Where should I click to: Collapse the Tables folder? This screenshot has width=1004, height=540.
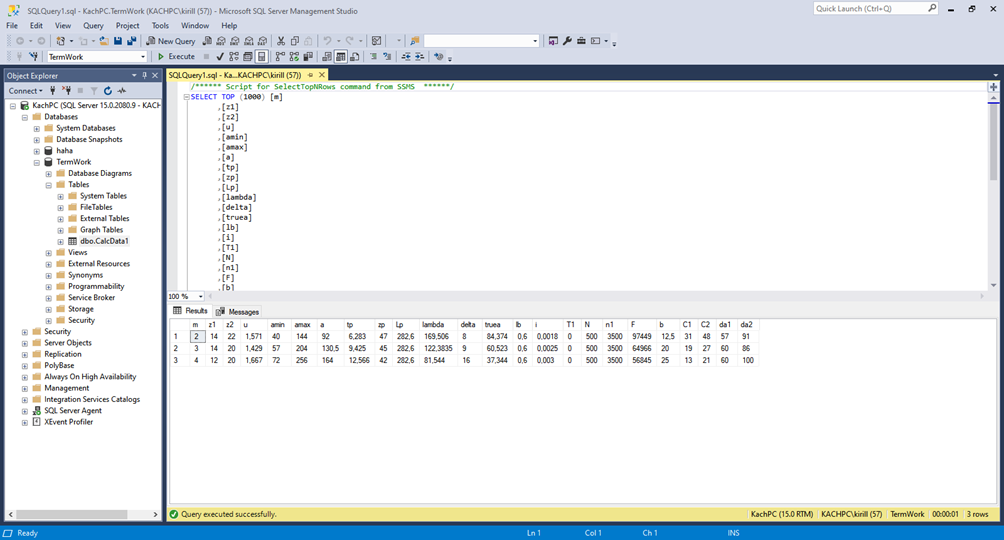pos(49,185)
